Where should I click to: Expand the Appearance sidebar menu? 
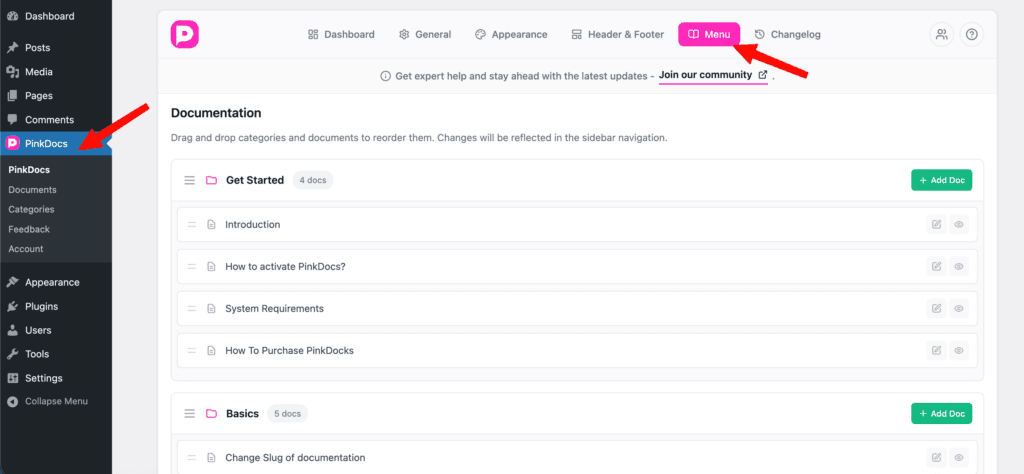[x=52, y=282]
